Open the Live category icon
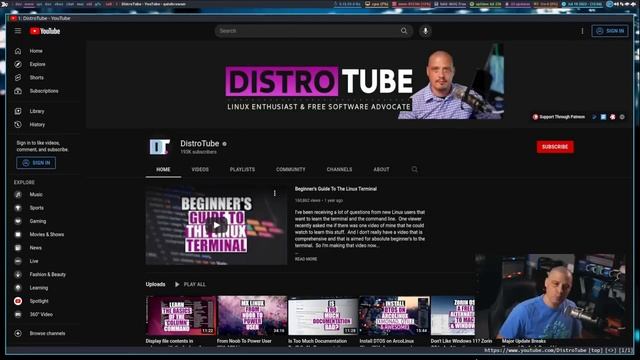Screen dimensions: 640x360 [x=18, y=261]
